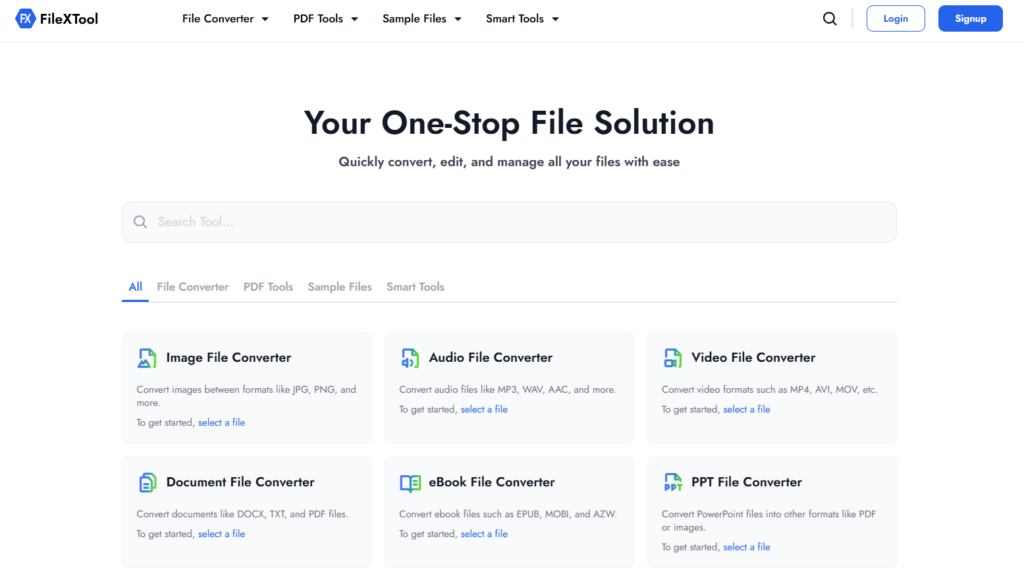Select the Image File Converter icon

point(148,357)
